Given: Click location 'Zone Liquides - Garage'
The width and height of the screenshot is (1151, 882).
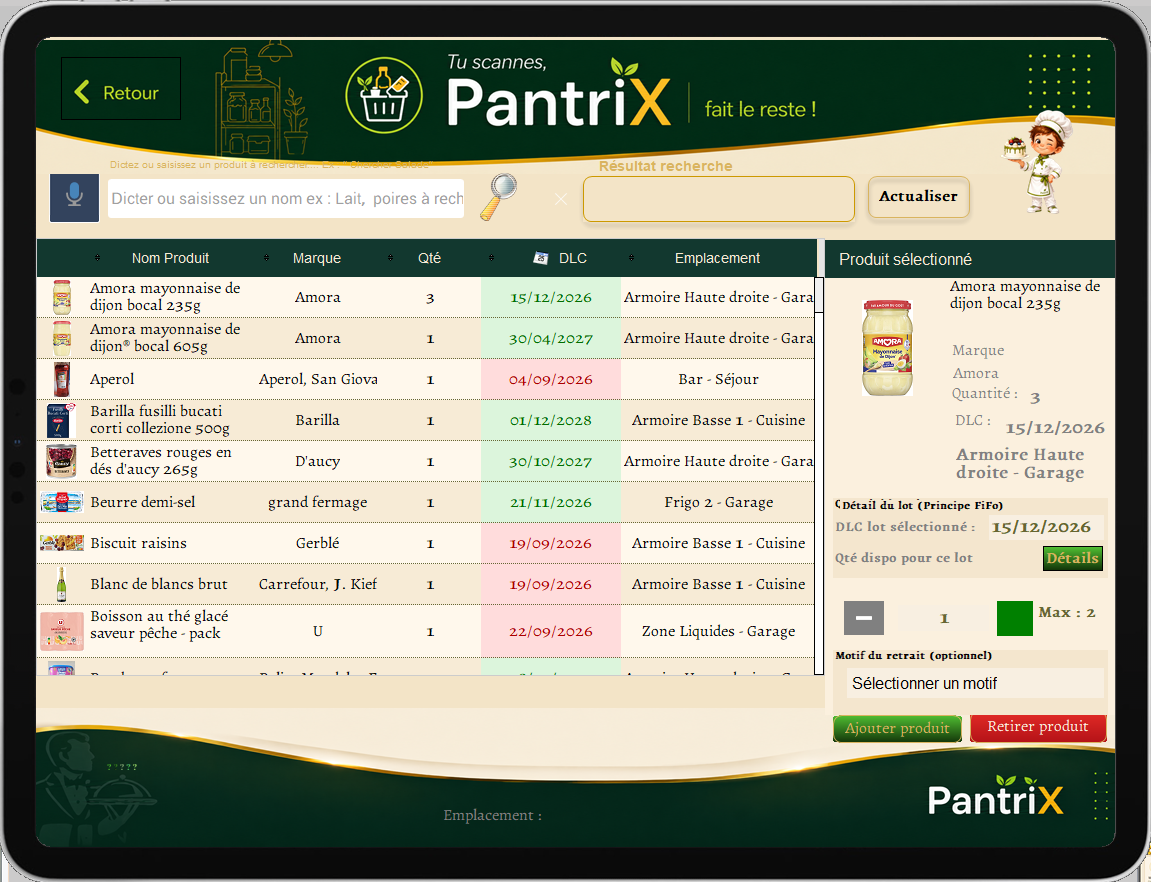Looking at the screenshot, I should [718, 631].
